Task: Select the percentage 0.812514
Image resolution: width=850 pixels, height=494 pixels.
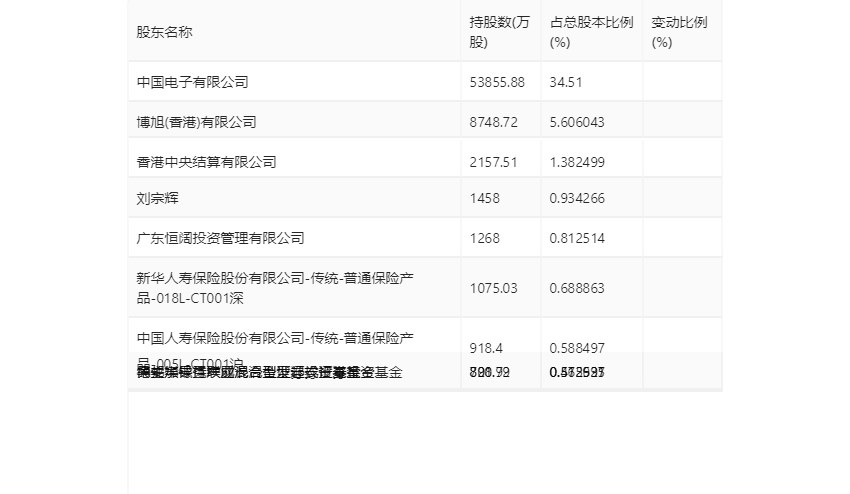Action: 577,239
